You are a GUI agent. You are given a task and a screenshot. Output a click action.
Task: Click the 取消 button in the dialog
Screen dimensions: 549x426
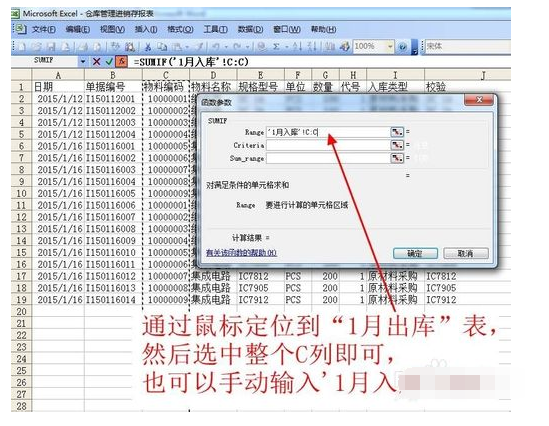click(466, 253)
